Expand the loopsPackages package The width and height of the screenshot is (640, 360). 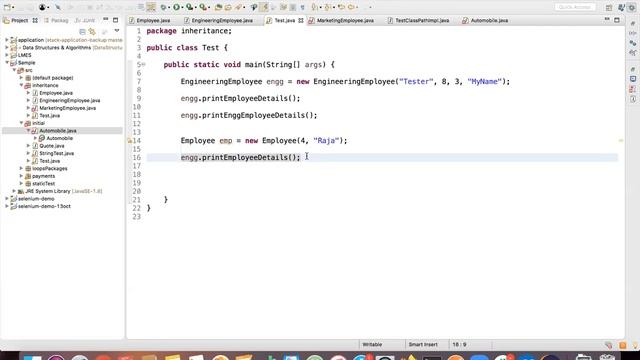[21, 168]
